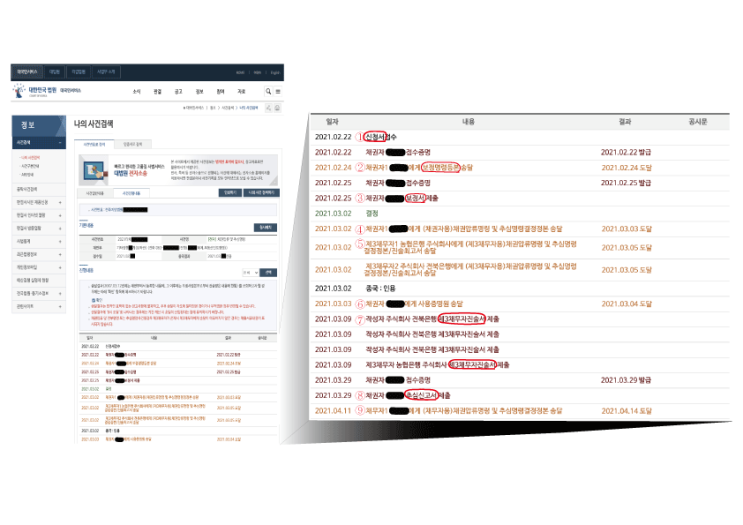The image size is (743, 525).
Task: Click '2021.03.04 도달' result in enlarged table
Action: 626,304
